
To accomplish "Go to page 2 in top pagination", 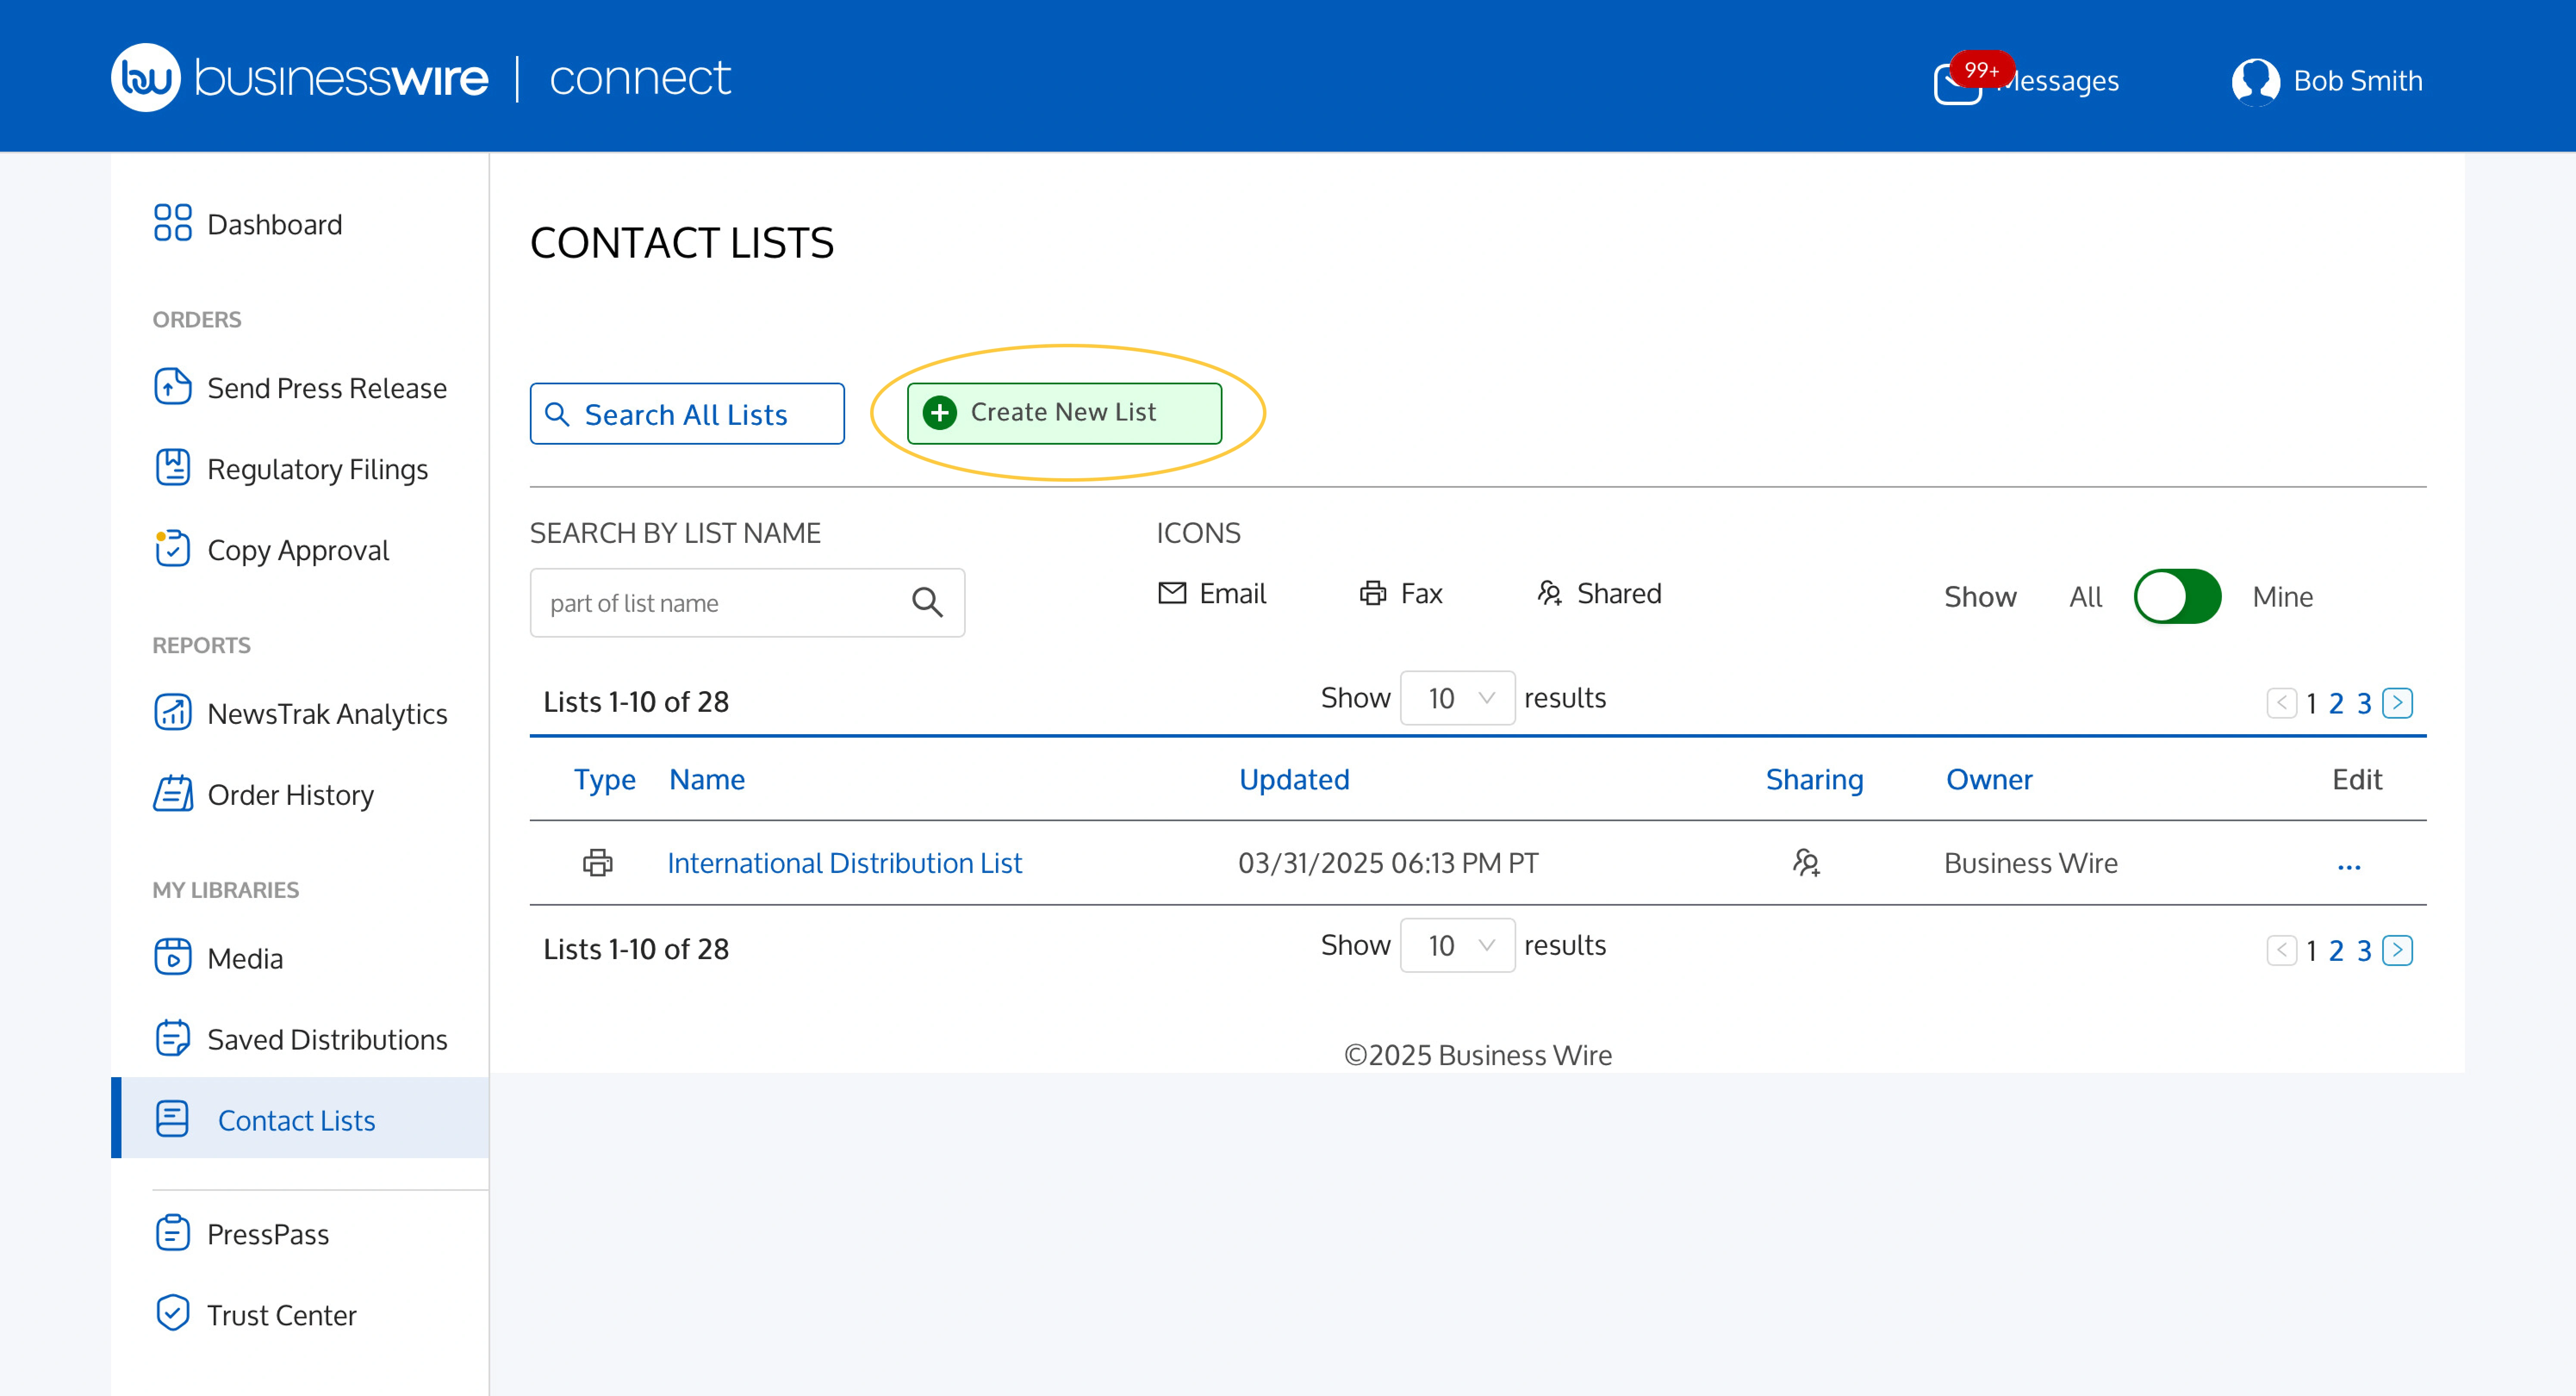I will coord(2336,704).
